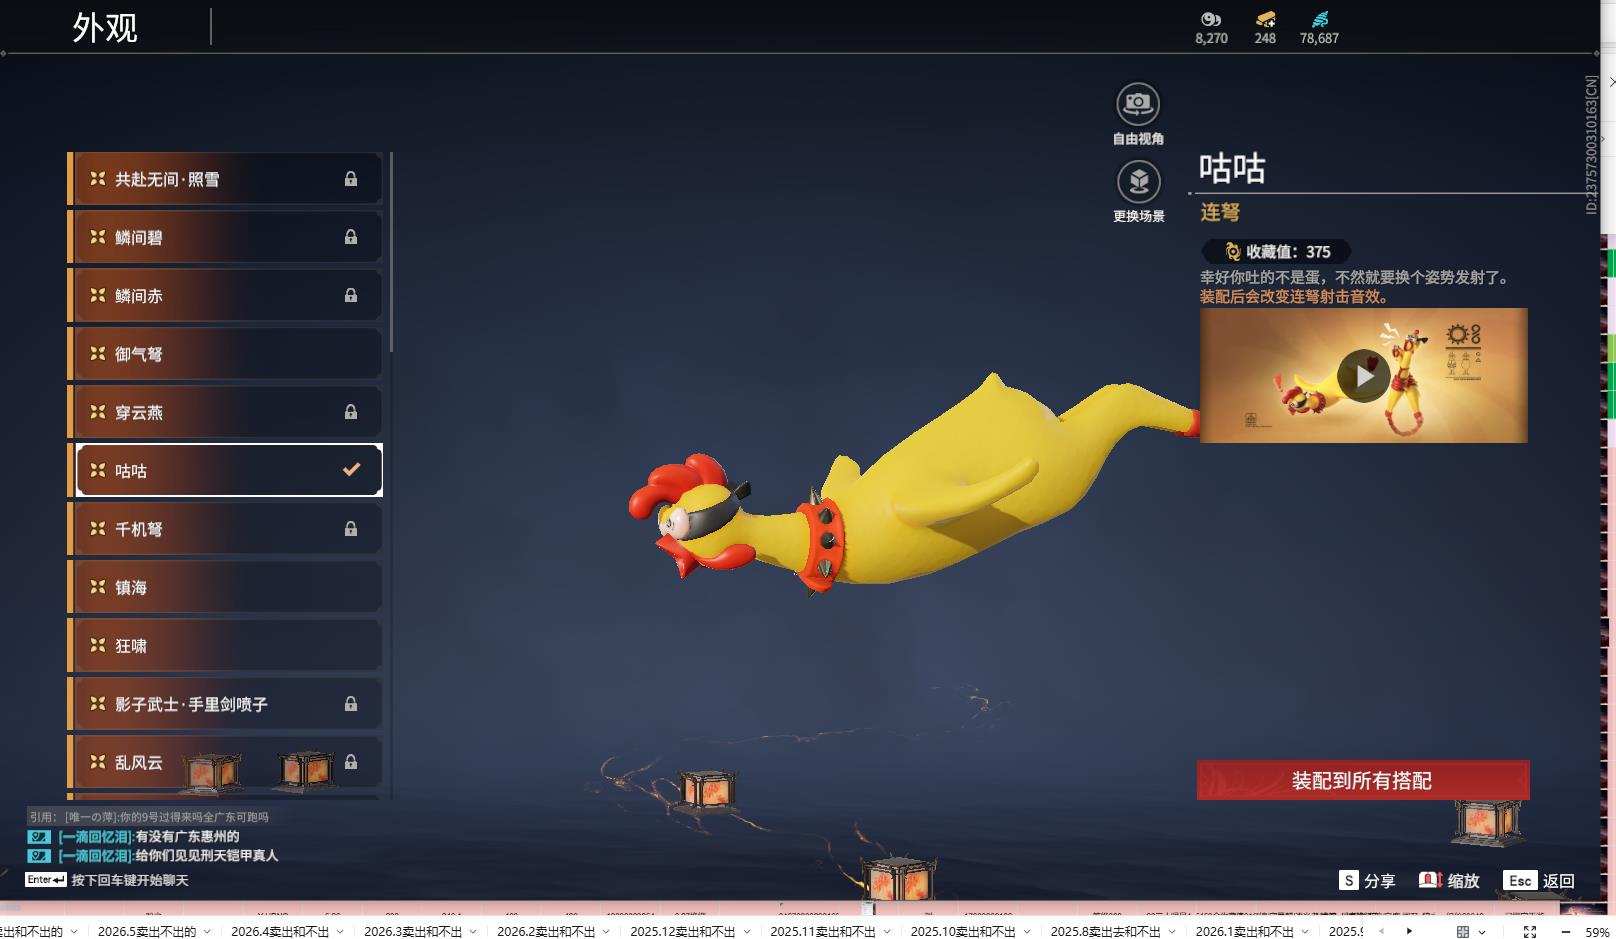Open spreadsheet view mode grid icon
Image resolution: width=1616 pixels, height=939 pixels.
1463,931
